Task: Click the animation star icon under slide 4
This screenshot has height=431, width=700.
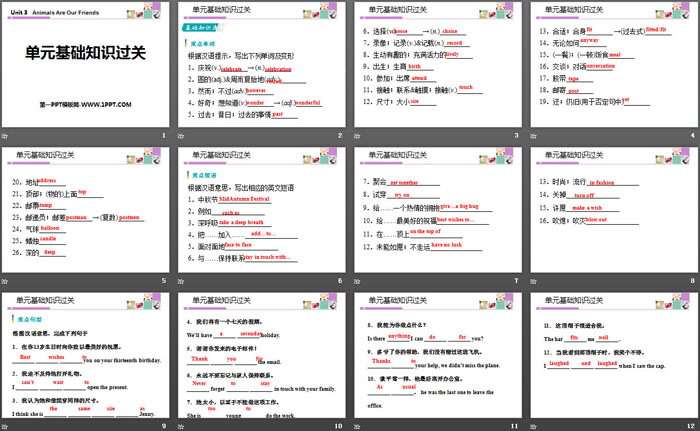Action: click(533, 136)
